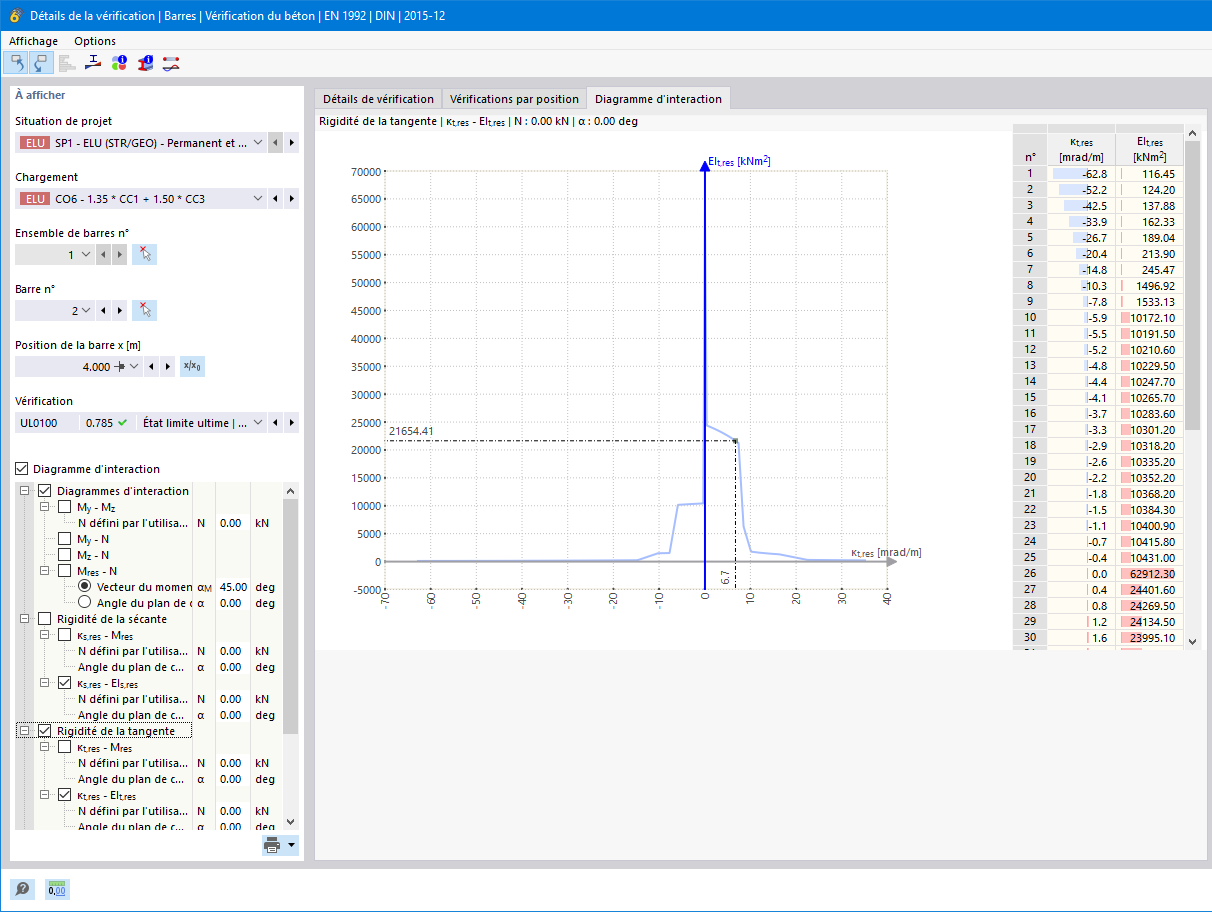Collapse the Diagrammes d'interaction tree node
The width and height of the screenshot is (1212, 912).
click(25, 491)
